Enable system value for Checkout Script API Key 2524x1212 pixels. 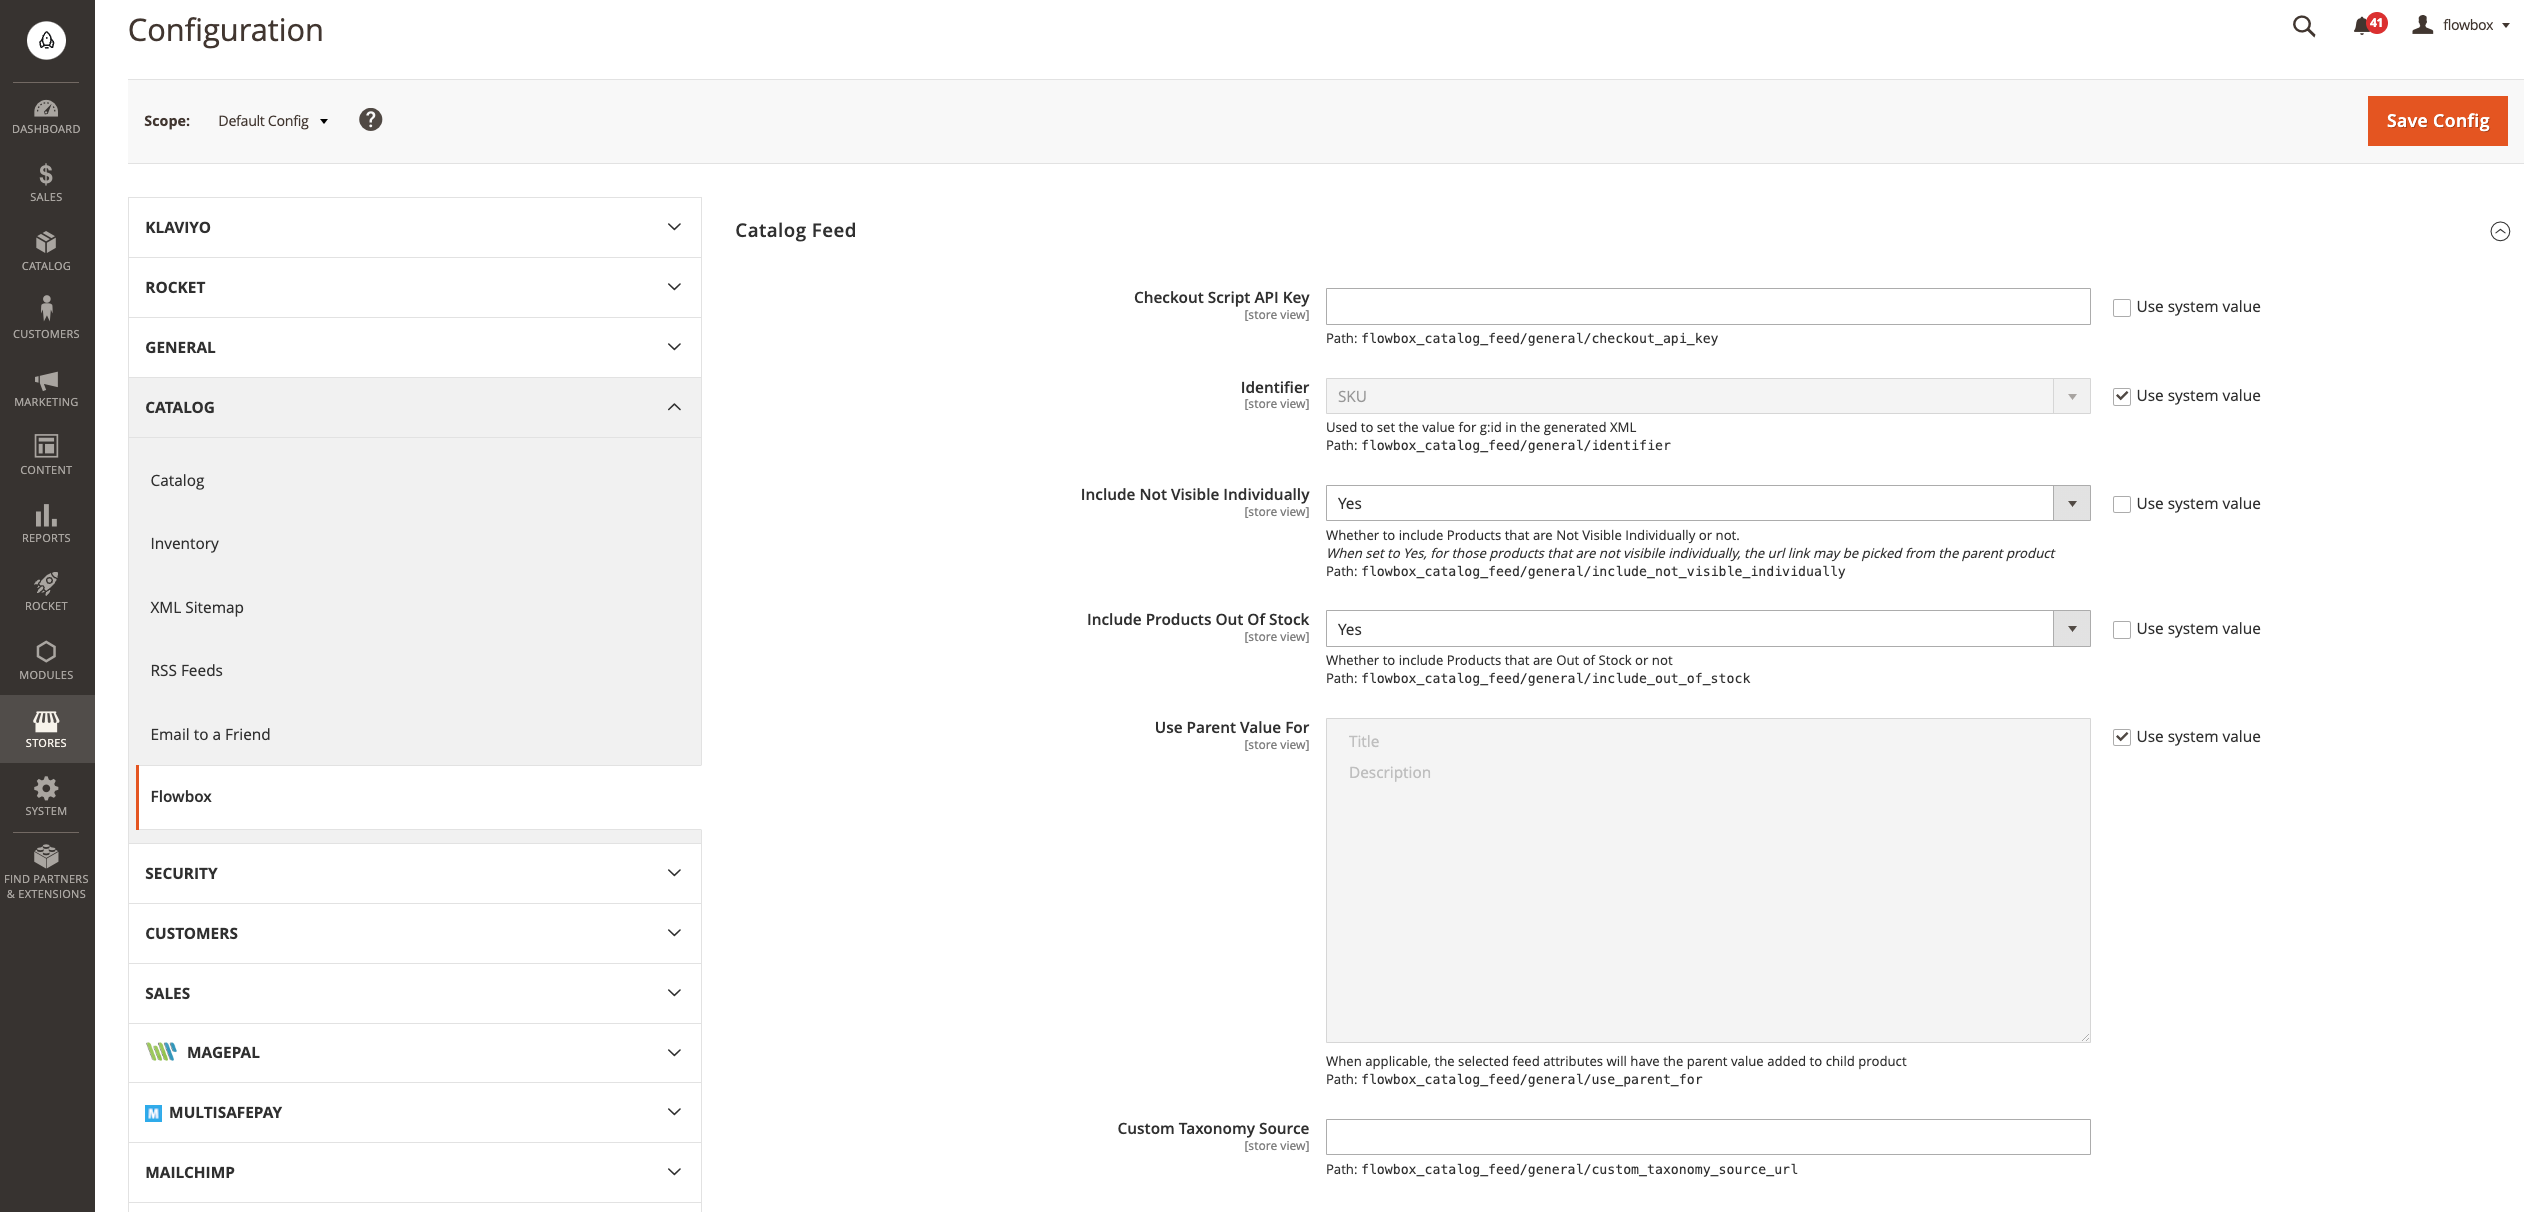click(x=2121, y=308)
